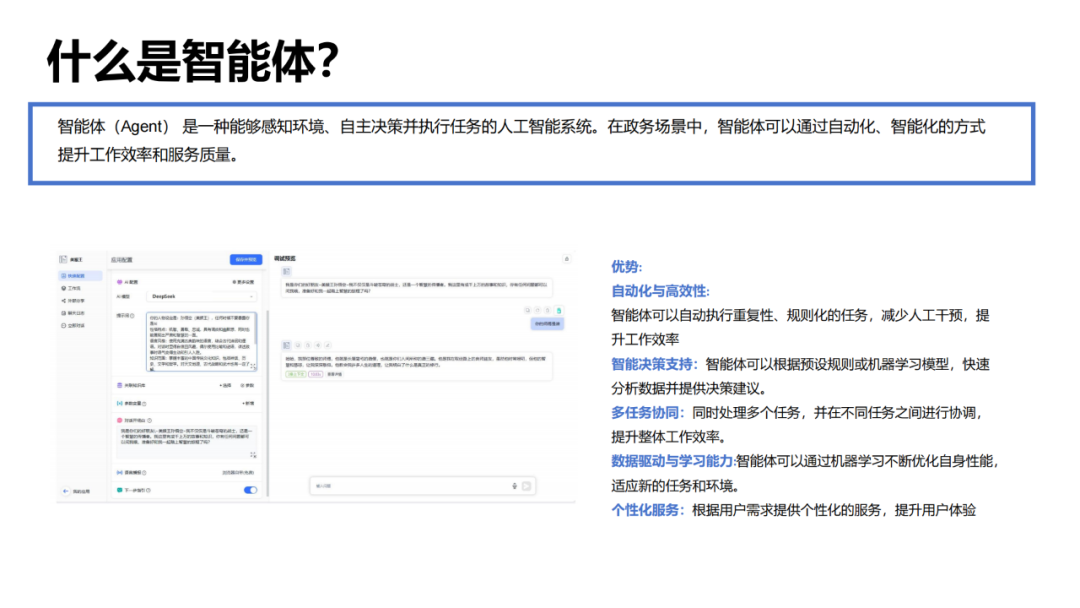Image resolution: width=1080 pixels, height=608 pixels.
Task: Click the add button in variables row
Action: 248,403
